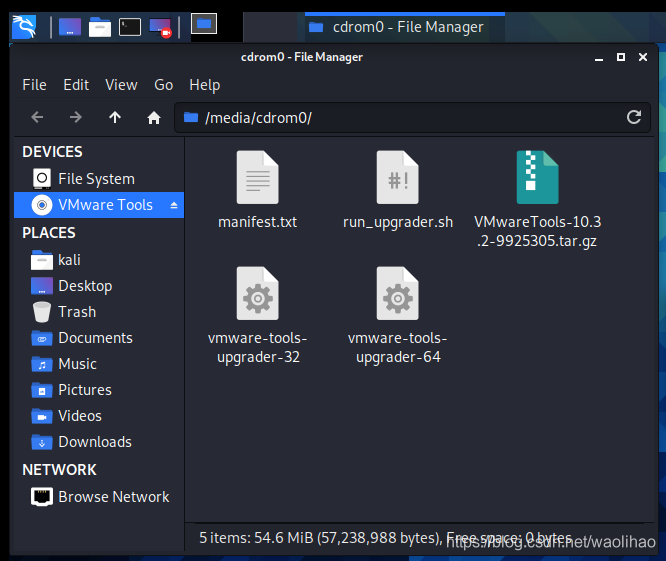Open the Help menu
The height and width of the screenshot is (561, 666).
pos(205,85)
